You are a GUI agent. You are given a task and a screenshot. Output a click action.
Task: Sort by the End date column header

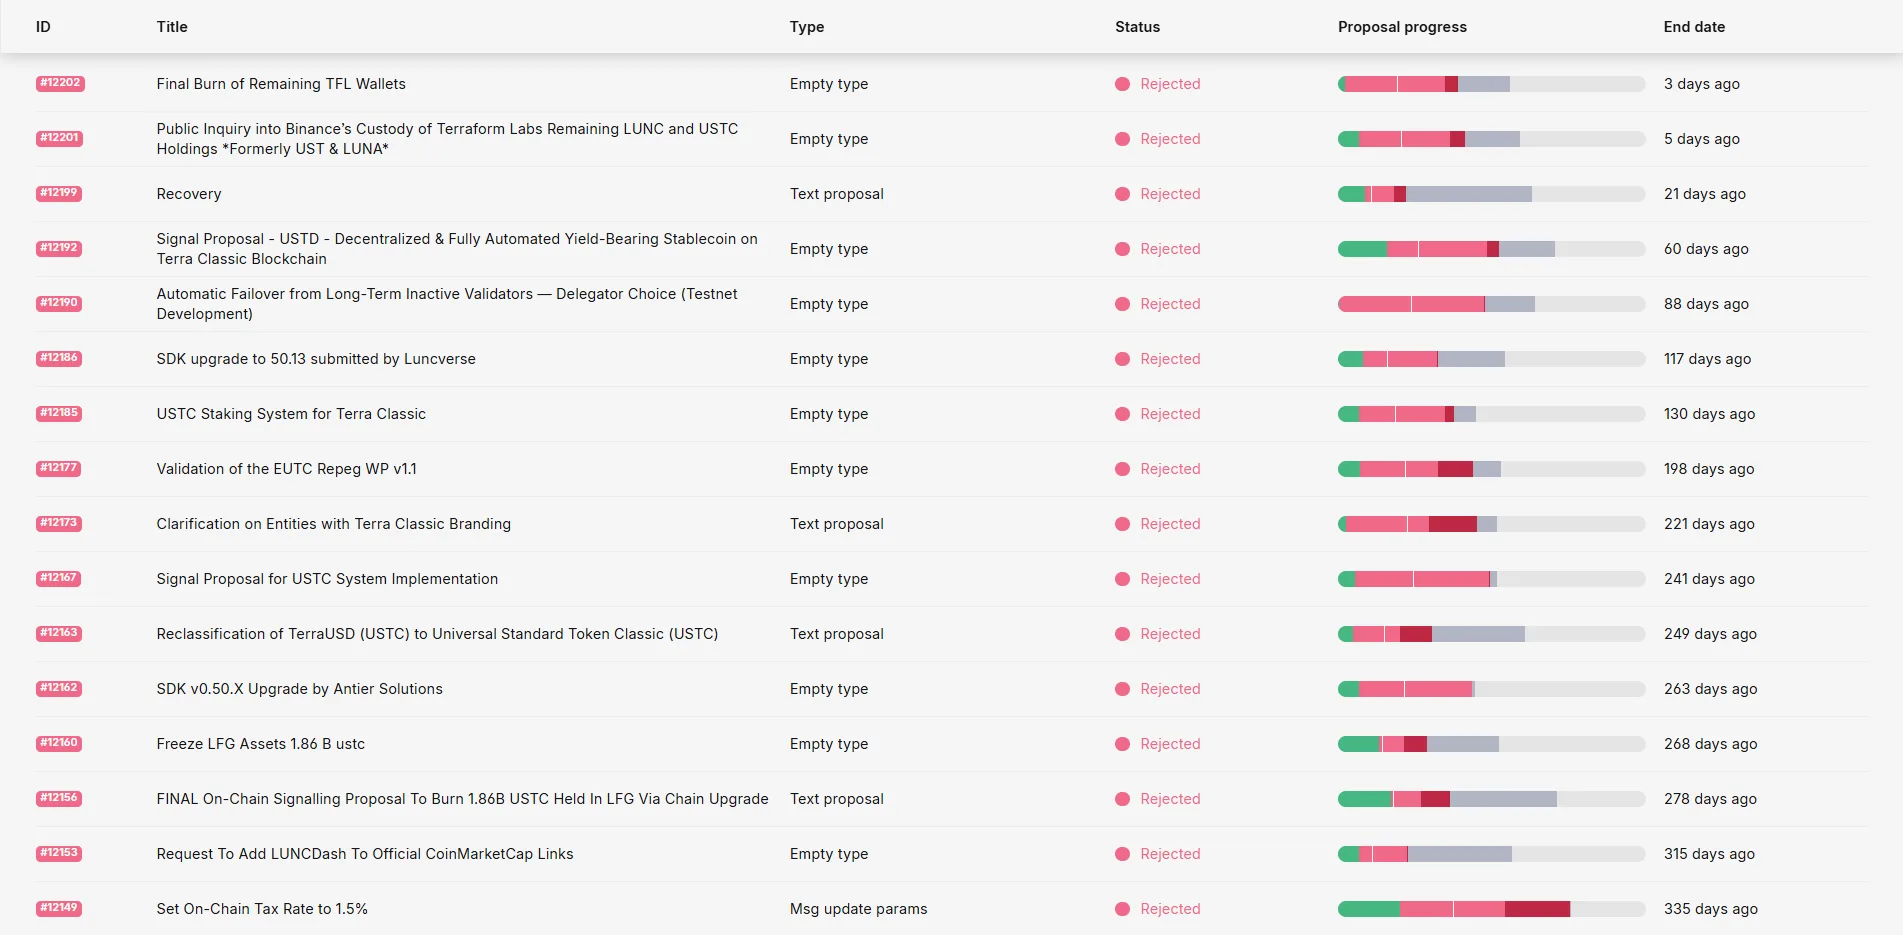[x=1694, y=27]
